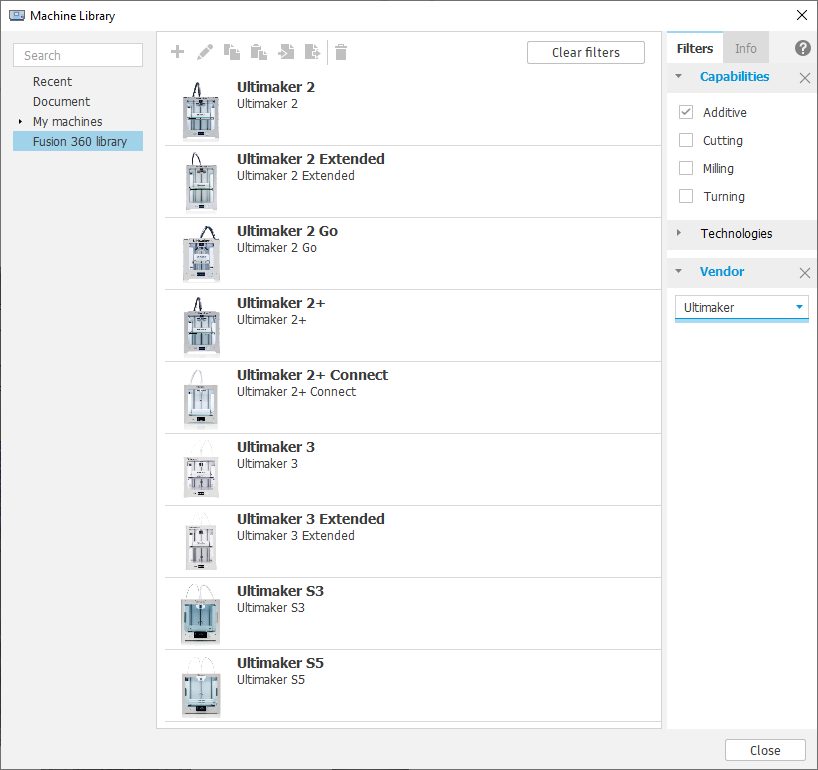Click the bold 'Ultimaker 3' title
Viewport: 818px width, 770px height.
(x=275, y=447)
